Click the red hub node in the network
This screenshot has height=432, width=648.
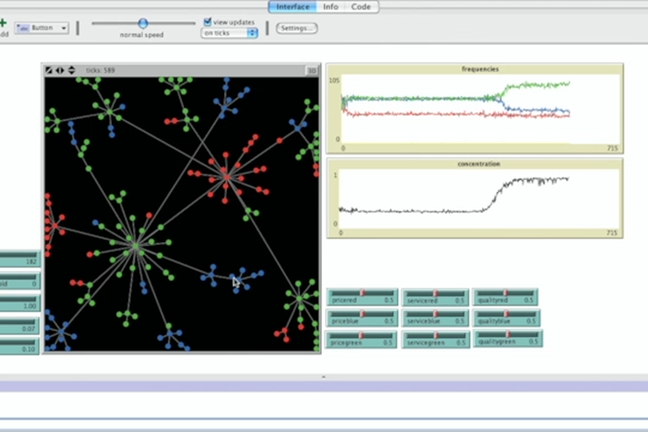[226, 176]
